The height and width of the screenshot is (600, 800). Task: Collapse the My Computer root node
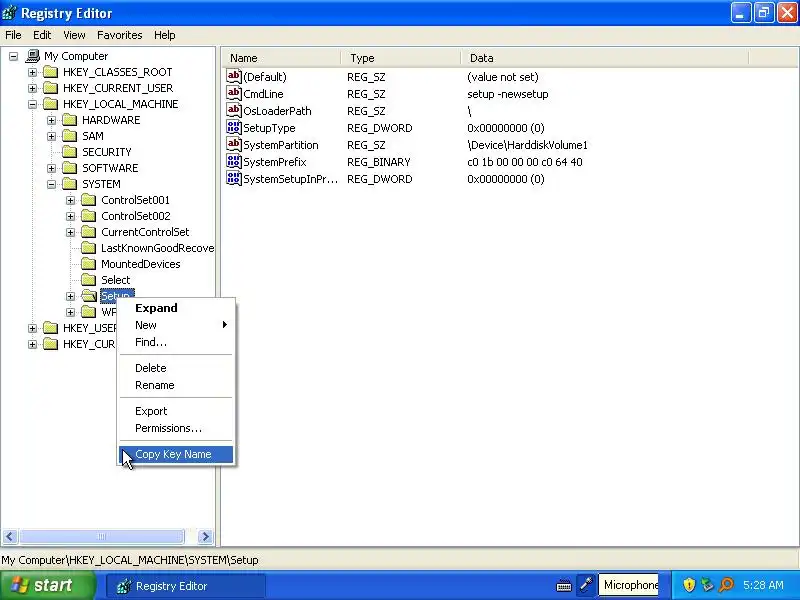point(13,56)
